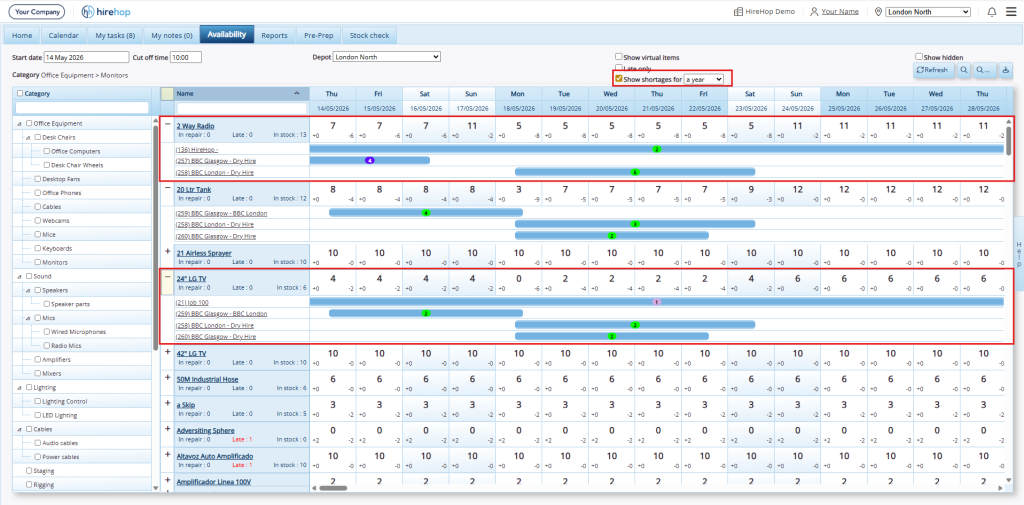
Task: Open the shortages period dropdown a year
Action: pos(703,79)
